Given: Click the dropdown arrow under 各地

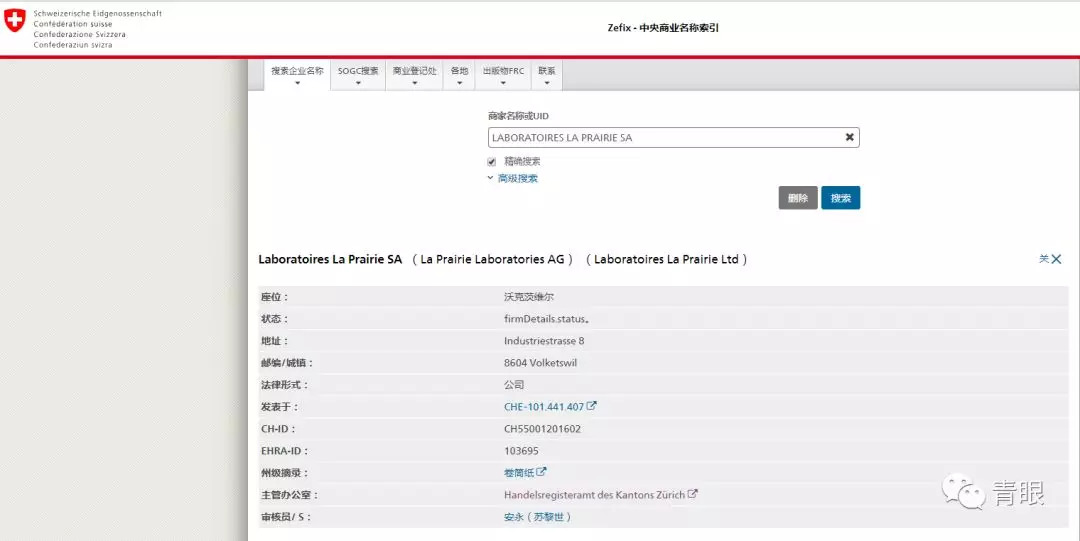Looking at the screenshot, I should 459,83.
